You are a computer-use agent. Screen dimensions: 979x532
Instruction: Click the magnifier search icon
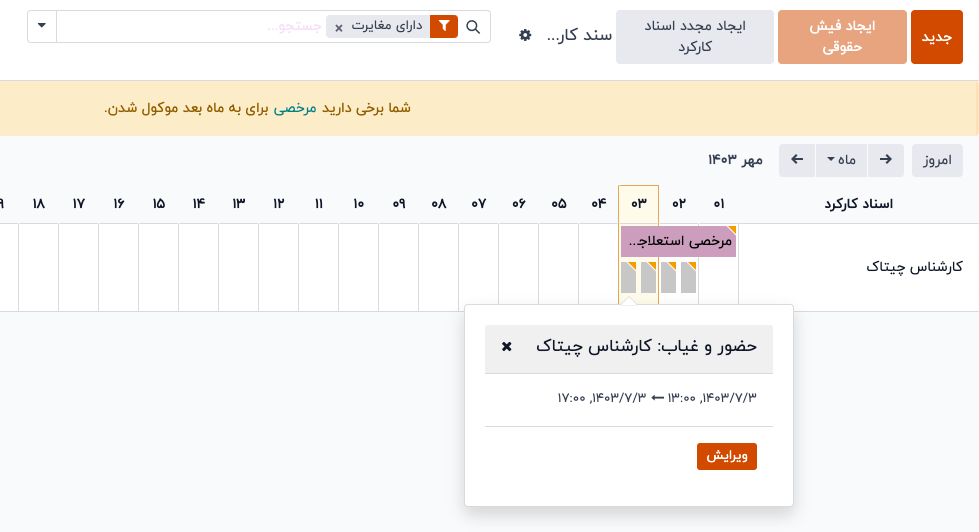(x=474, y=27)
